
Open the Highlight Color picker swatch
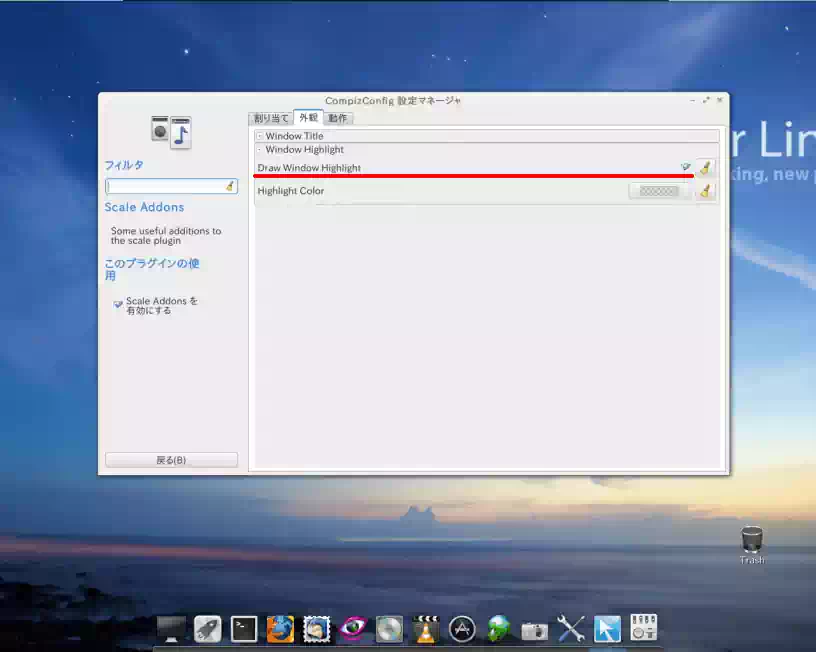tap(659, 191)
